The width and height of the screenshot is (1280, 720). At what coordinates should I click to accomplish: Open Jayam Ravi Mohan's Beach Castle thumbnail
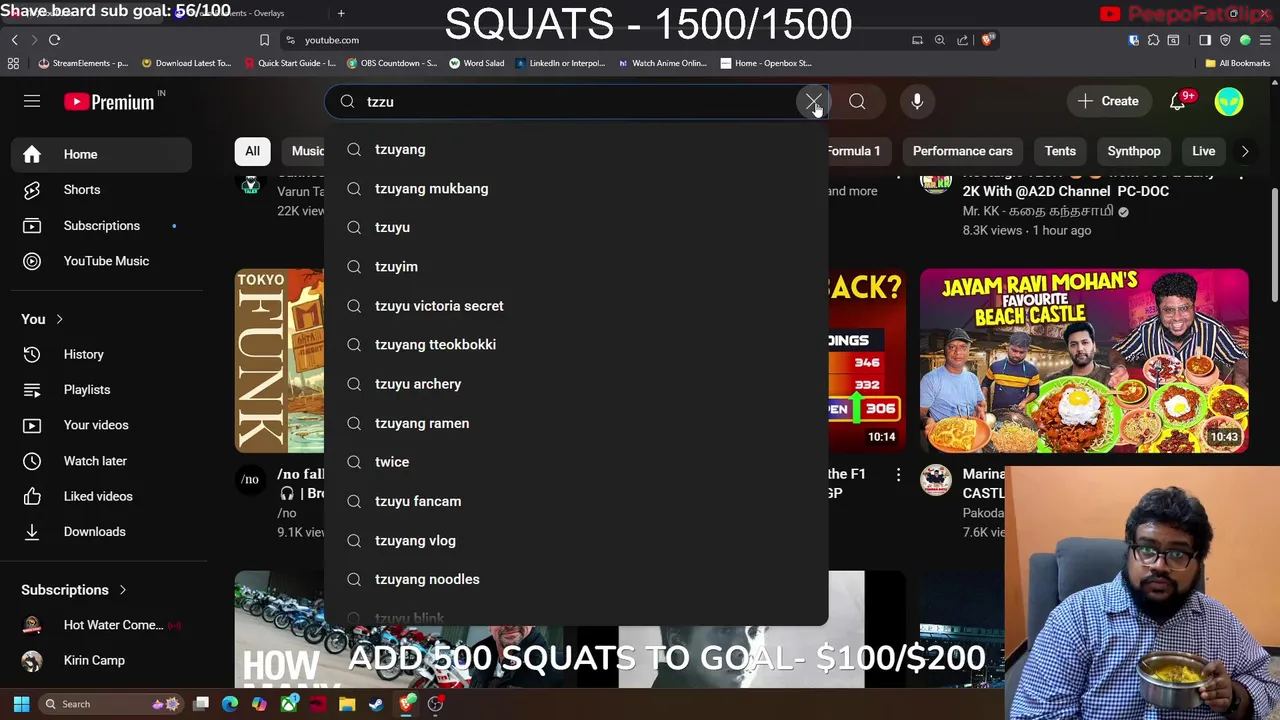click(x=1084, y=360)
